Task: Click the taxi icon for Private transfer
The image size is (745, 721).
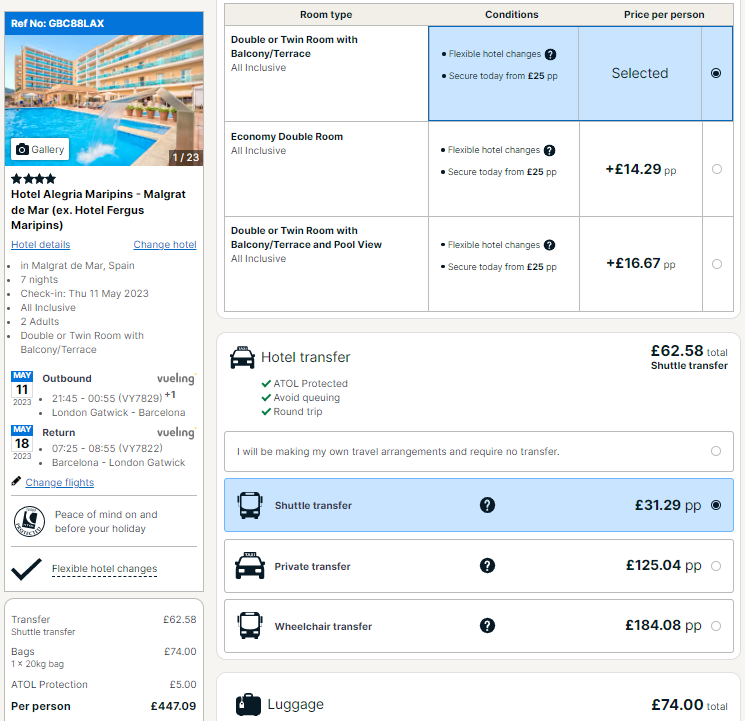Action: pyautogui.click(x=250, y=565)
